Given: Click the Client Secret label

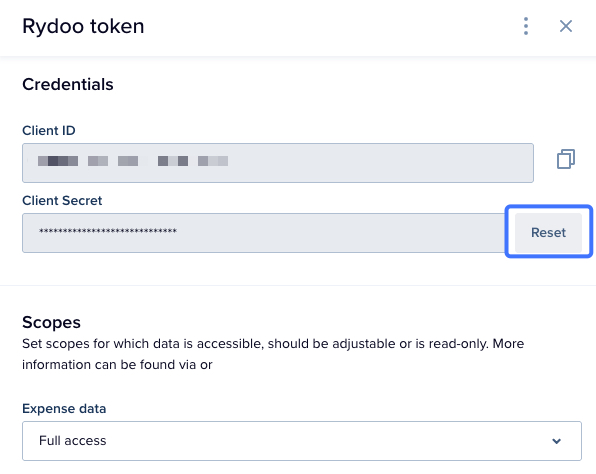Looking at the screenshot, I should pyautogui.click(x=62, y=200).
